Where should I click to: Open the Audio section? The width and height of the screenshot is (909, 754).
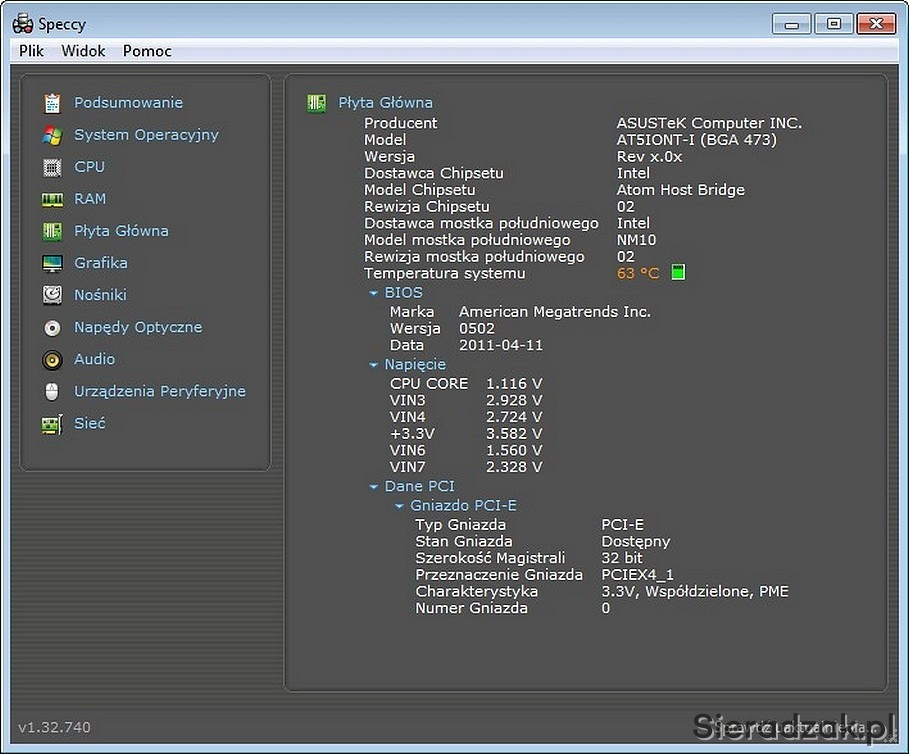[94, 359]
